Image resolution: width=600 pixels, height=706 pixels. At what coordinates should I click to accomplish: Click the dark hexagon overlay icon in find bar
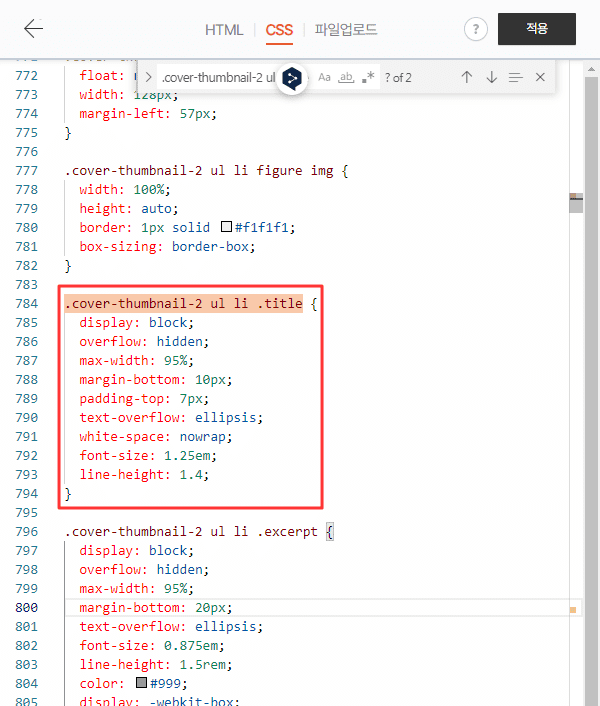click(292, 78)
